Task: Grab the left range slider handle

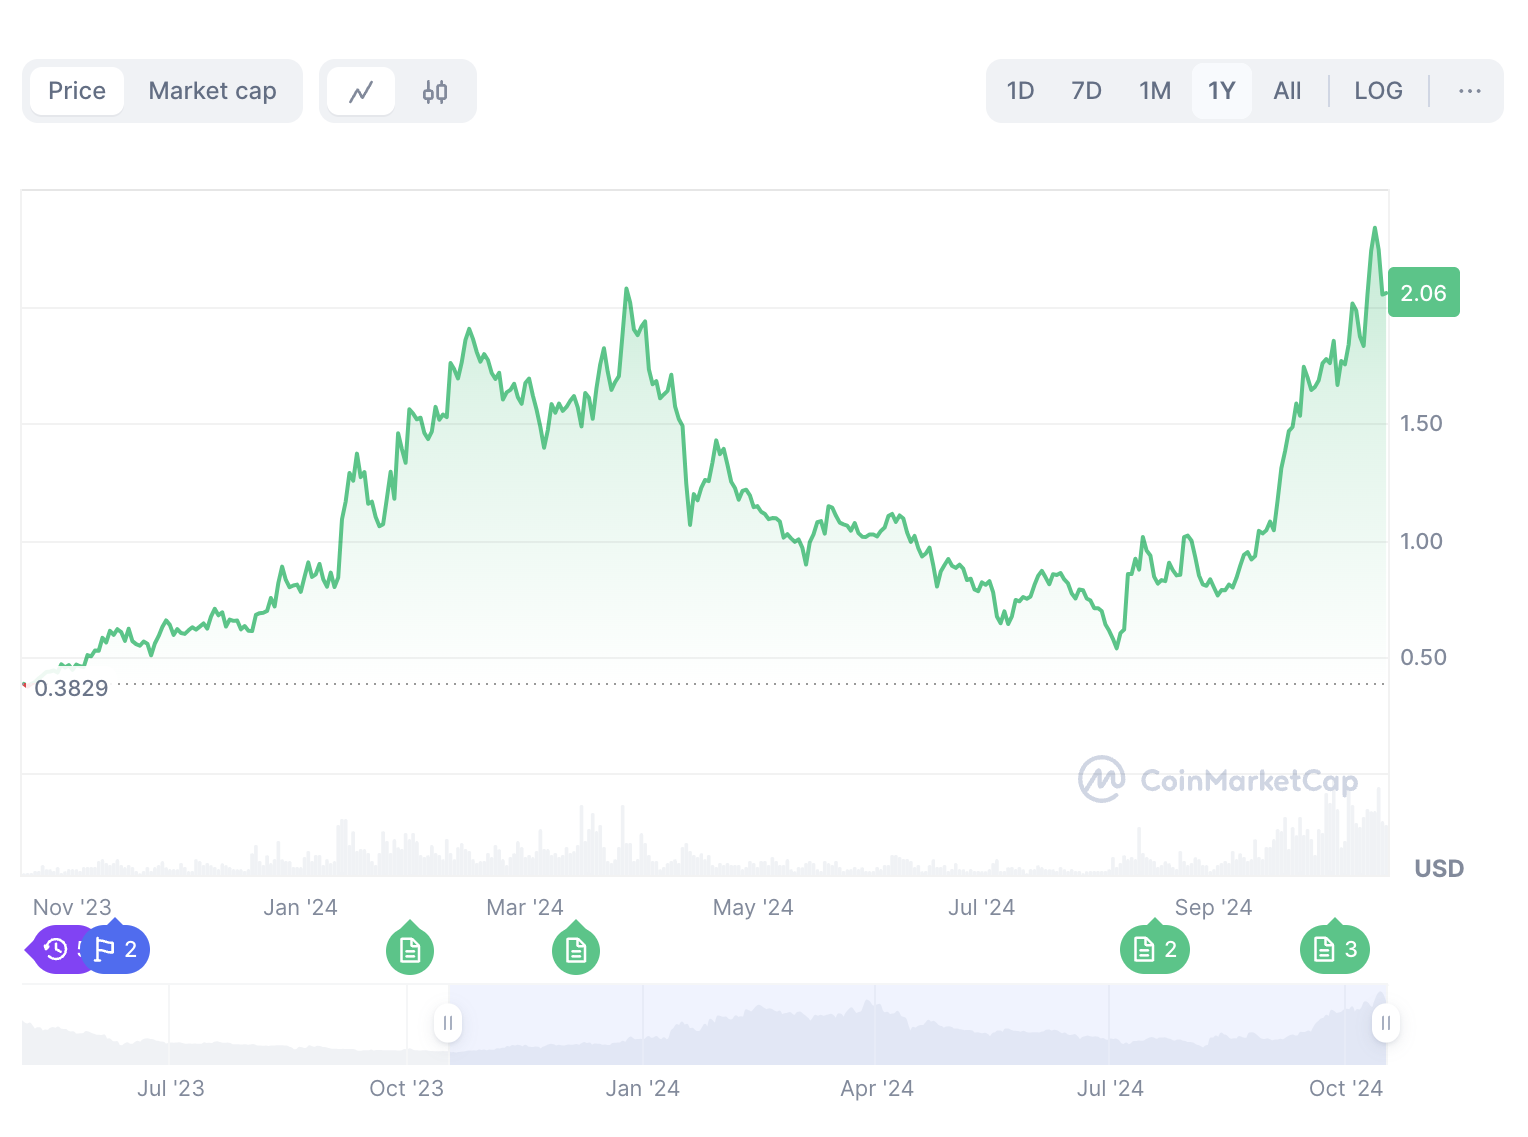Action: pos(448,1023)
